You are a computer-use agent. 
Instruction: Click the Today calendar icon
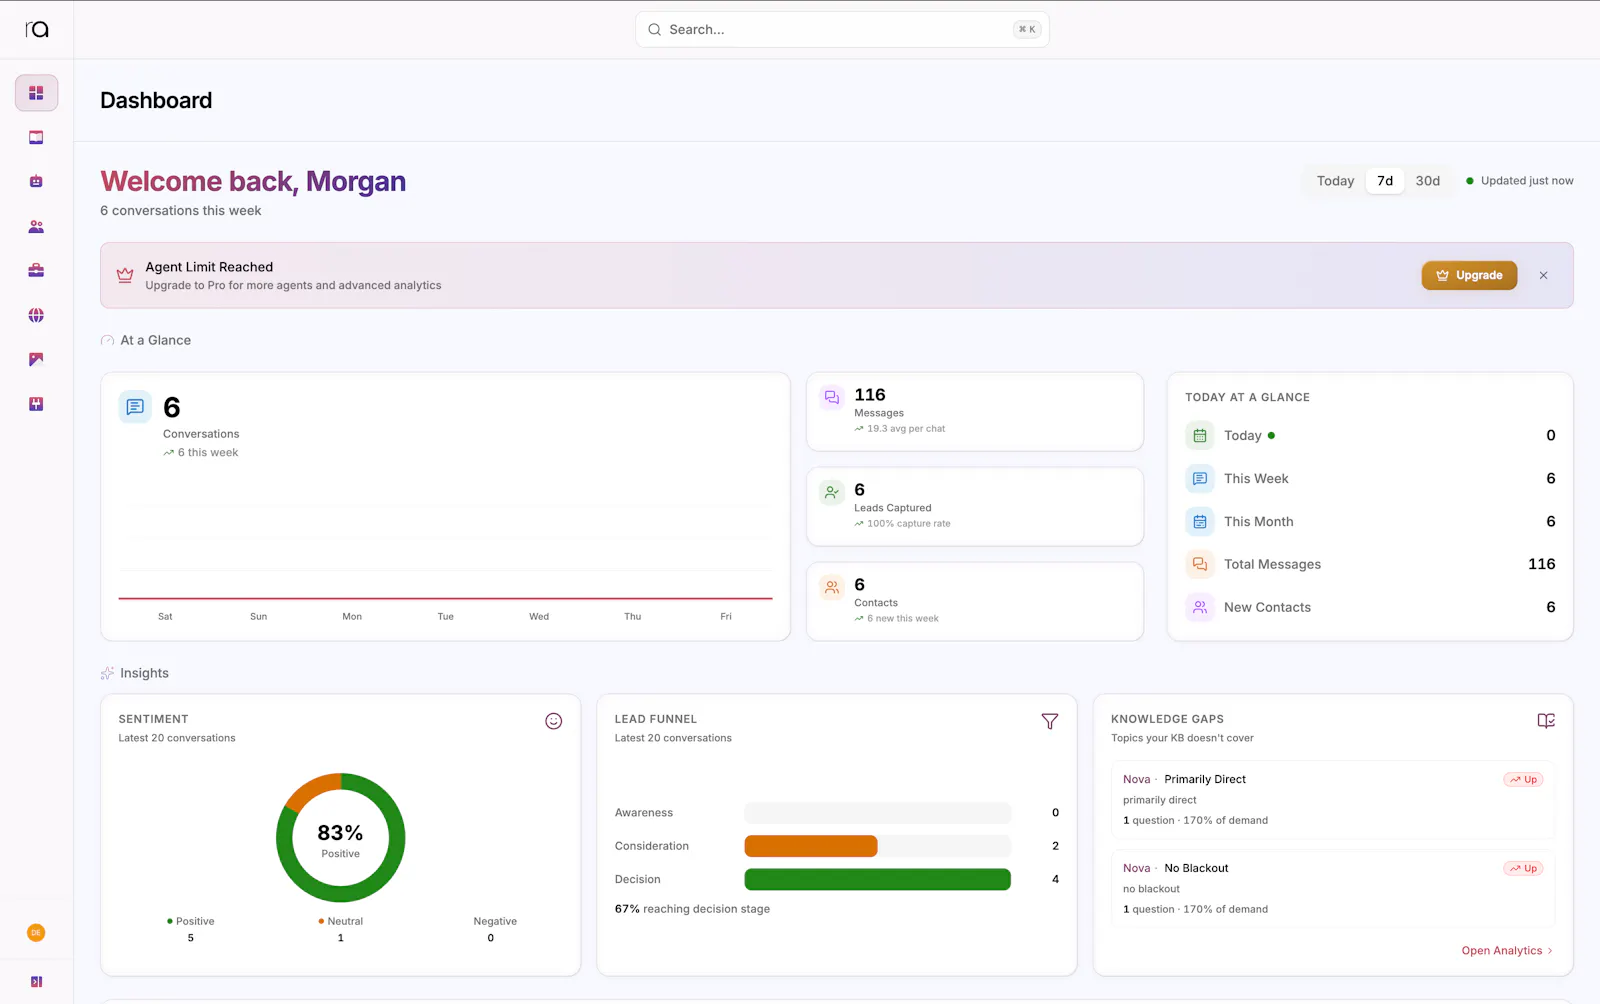coord(1200,436)
